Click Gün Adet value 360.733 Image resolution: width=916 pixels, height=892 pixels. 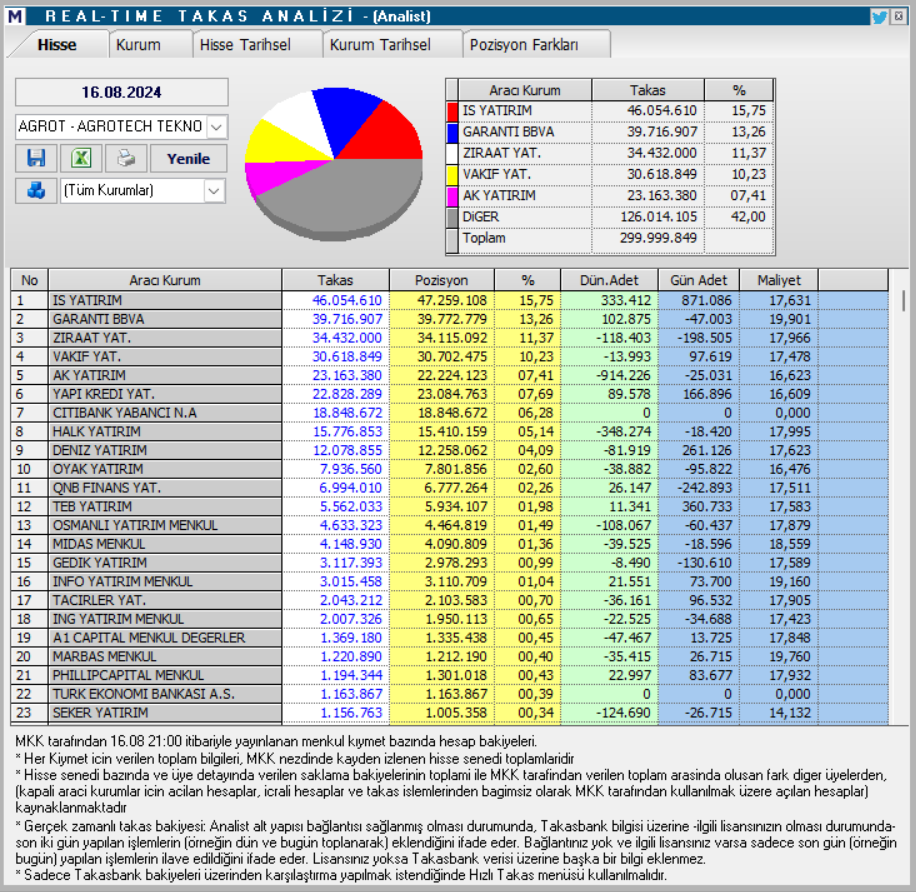click(x=707, y=506)
